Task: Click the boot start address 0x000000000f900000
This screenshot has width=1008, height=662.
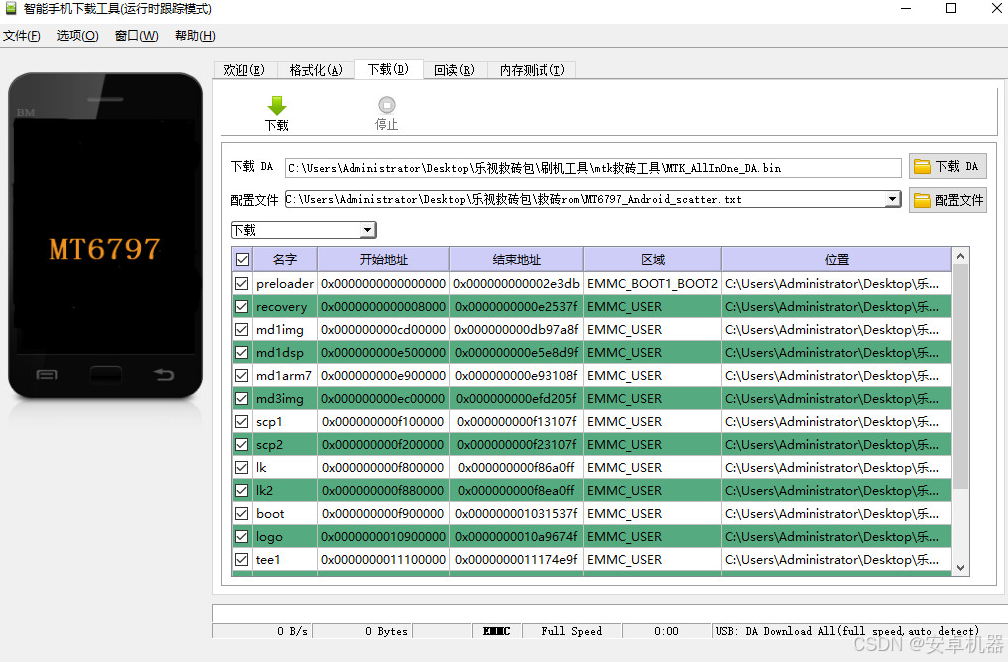Action: click(x=384, y=514)
